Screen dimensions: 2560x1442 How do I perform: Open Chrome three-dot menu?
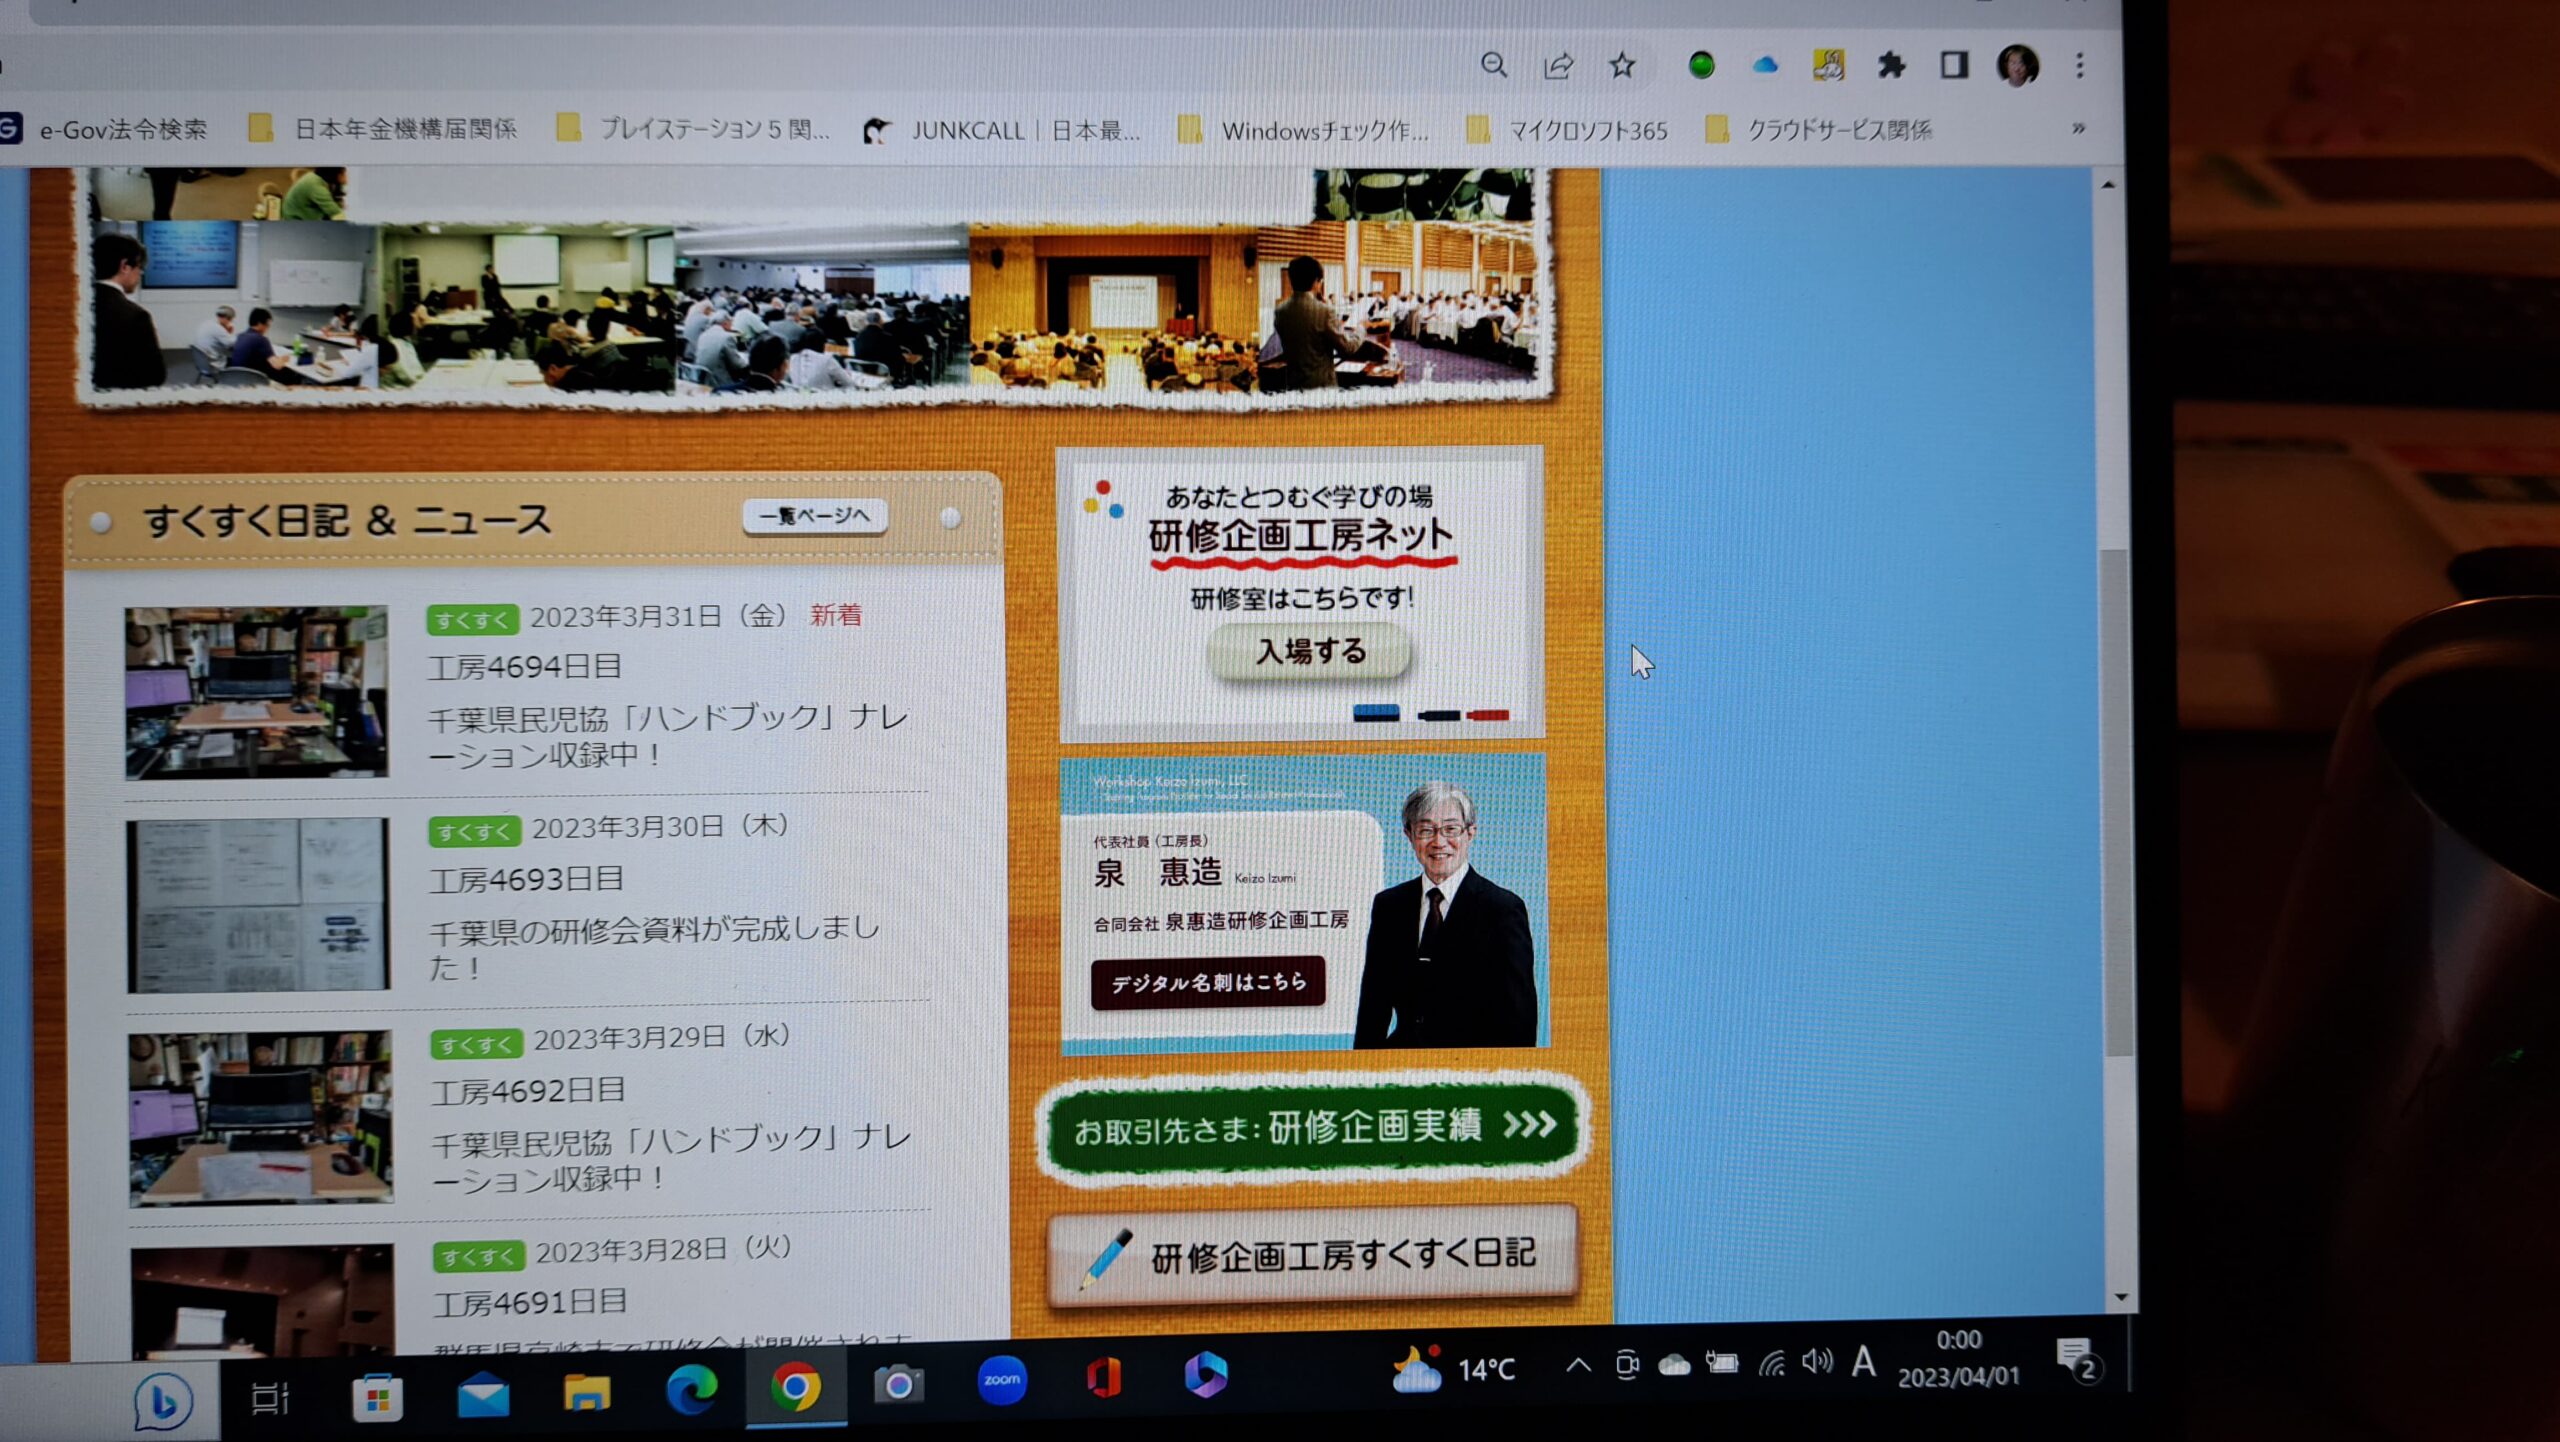(2080, 66)
